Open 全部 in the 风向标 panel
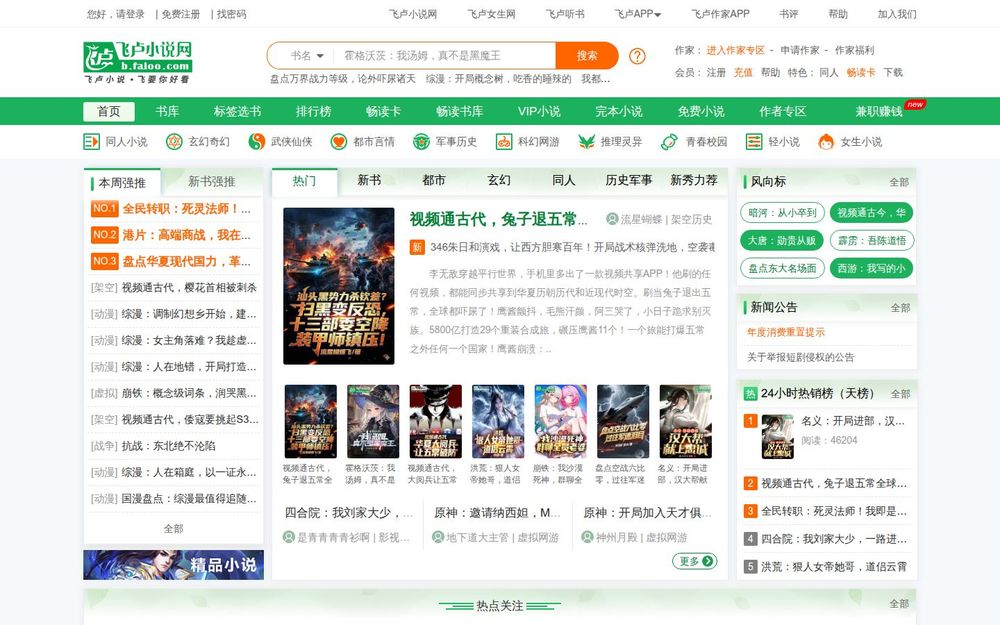This screenshot has height=625, width=1000. 899,182
